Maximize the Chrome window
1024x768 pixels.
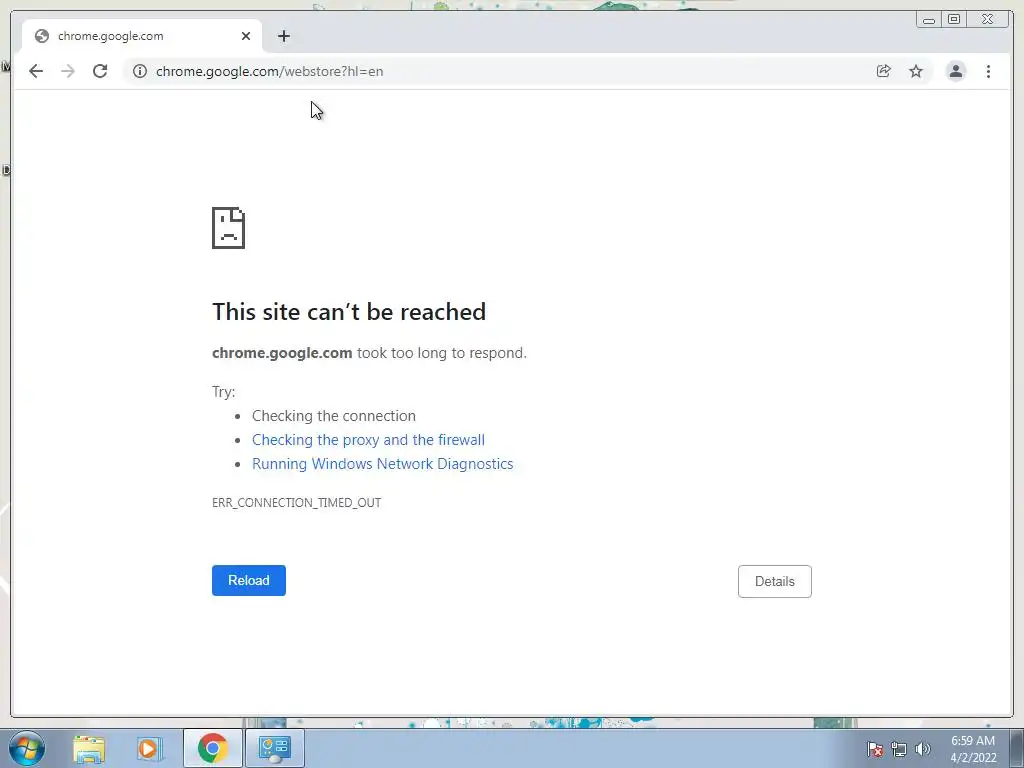(954, 20)
